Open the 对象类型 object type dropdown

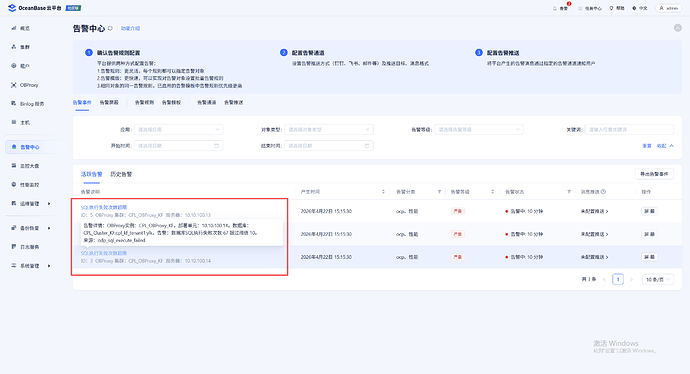pyautogui.click(x=329, y=129)
